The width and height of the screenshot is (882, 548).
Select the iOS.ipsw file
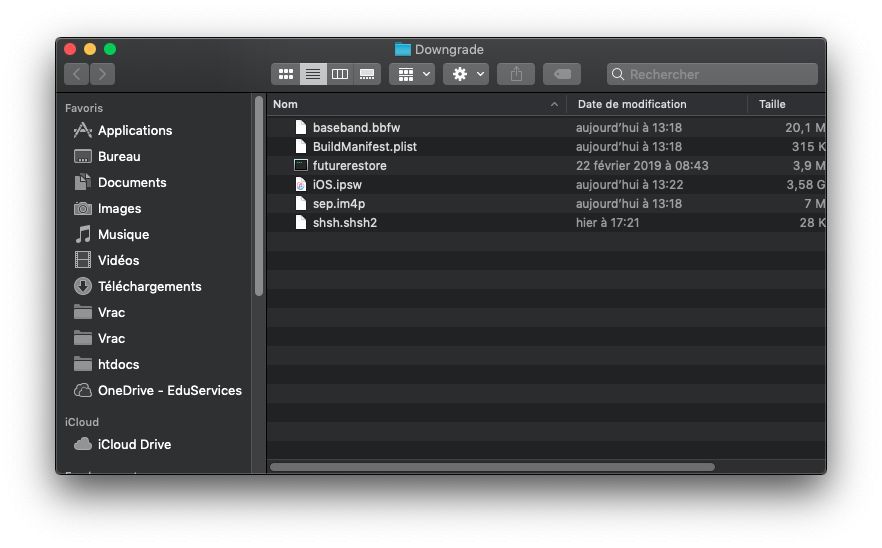pyautogui.click(x=337, y=185)
